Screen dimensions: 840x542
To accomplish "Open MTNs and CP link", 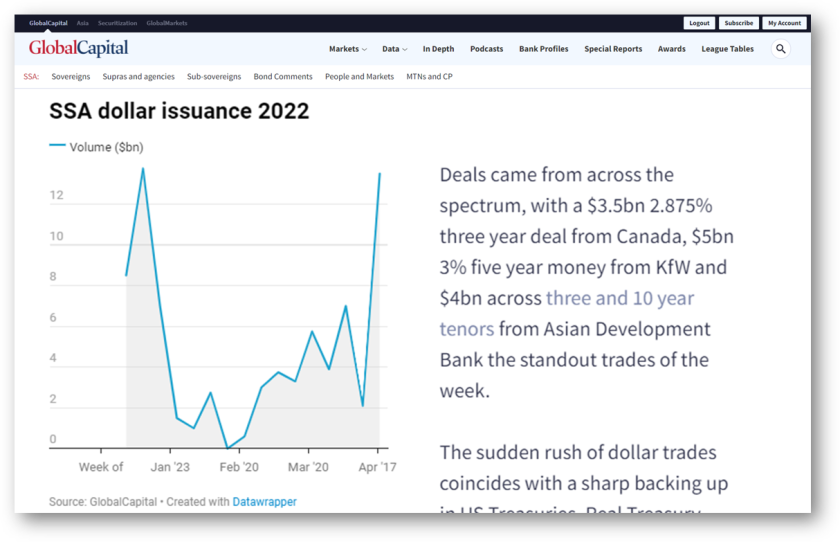I will 429,77.
